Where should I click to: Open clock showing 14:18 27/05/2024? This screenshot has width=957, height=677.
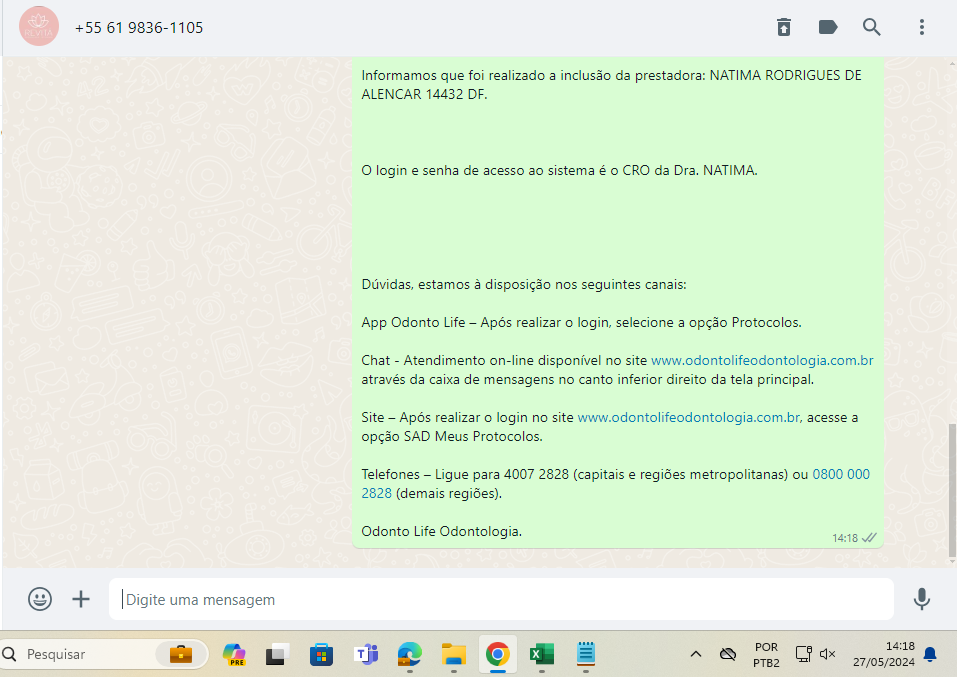coord(884,654)
